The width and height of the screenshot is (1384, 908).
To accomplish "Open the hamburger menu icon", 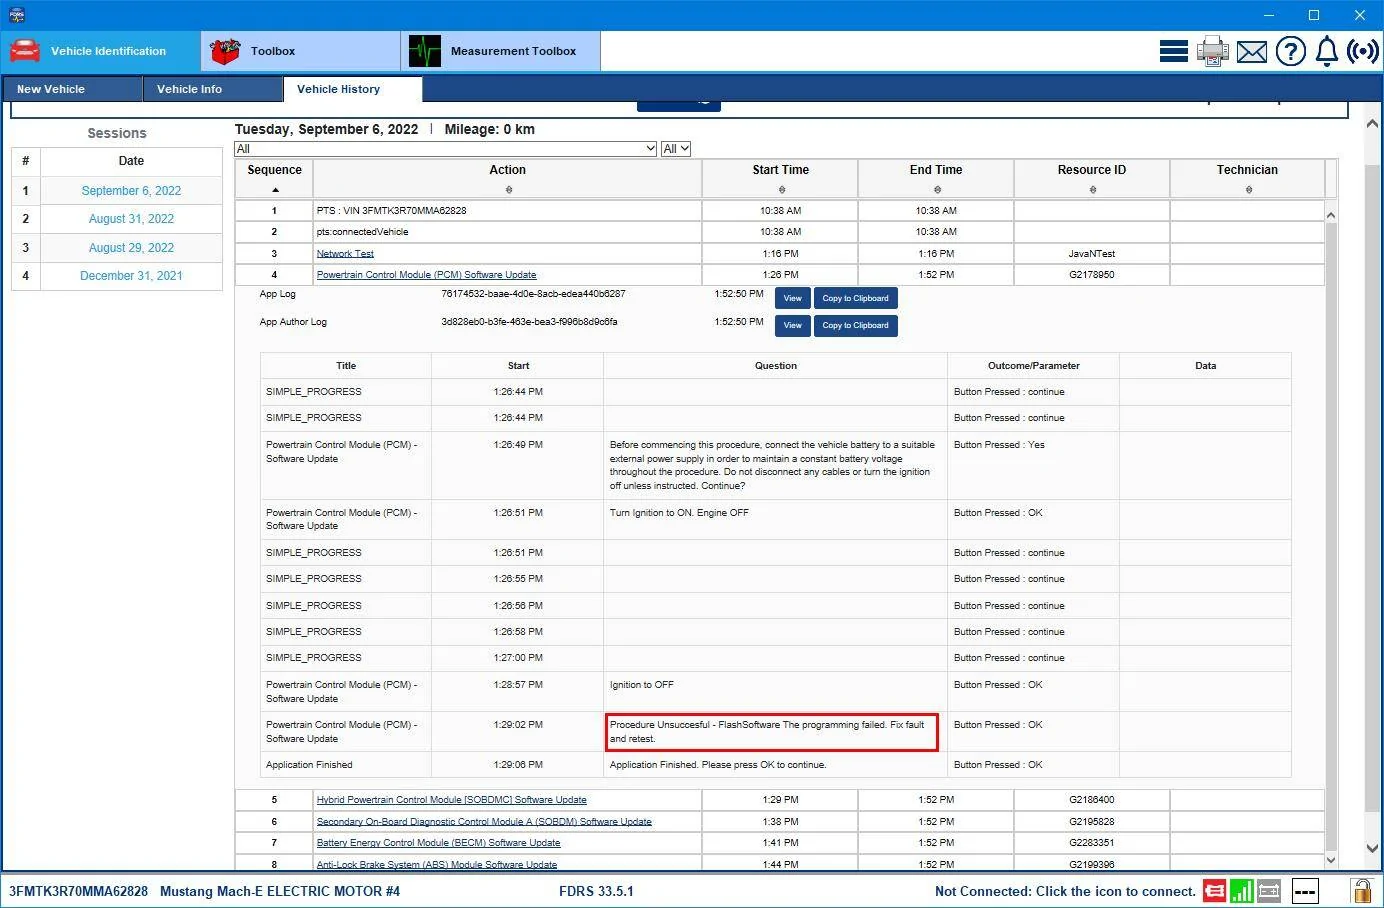I will pos(1174,51).
